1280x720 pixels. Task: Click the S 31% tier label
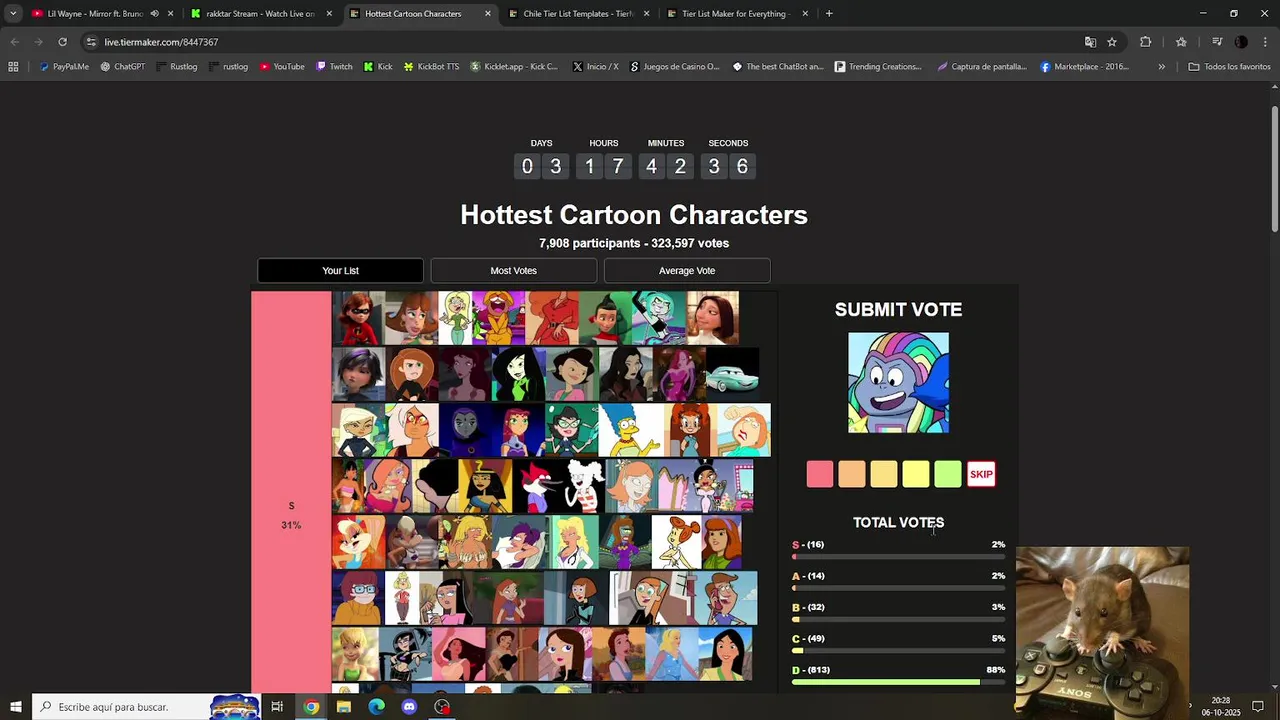pyautogui.click(x=291, y=515)
